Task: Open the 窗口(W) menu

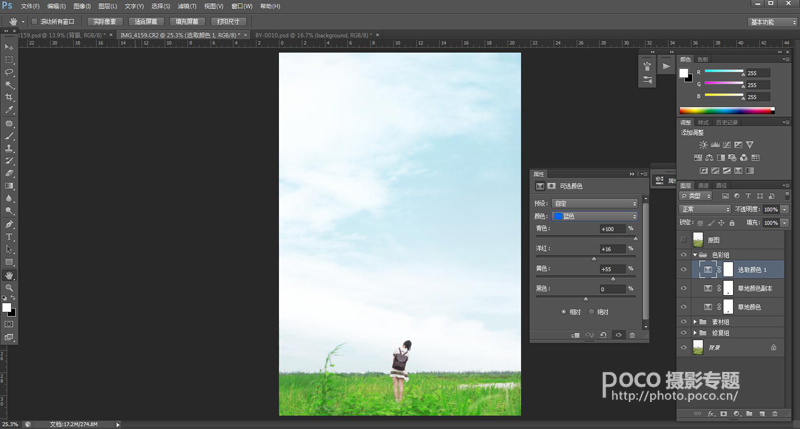Action: pyautogui.click(x=242, y=6)
